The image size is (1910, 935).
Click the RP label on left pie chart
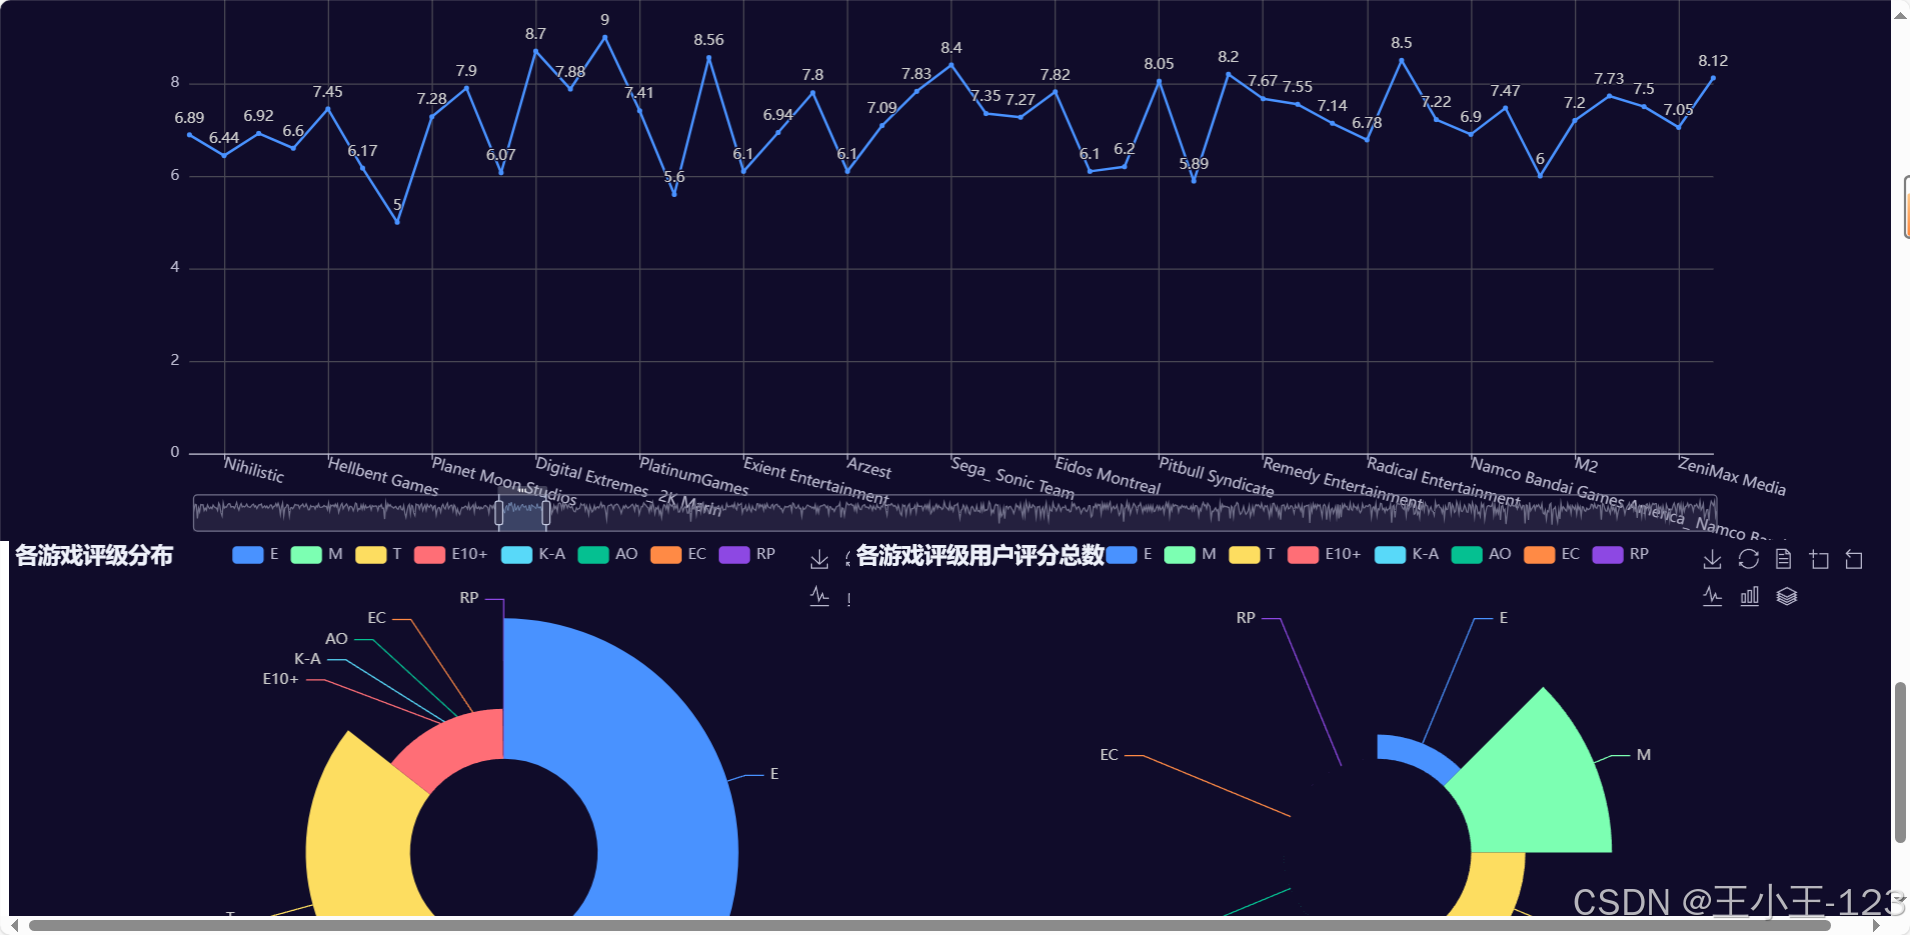(x=469, y=598)
